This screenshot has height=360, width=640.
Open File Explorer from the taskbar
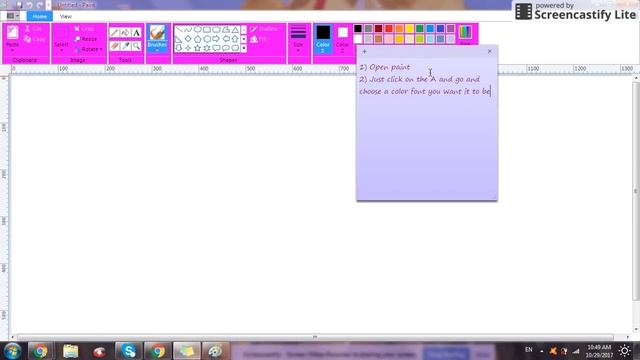[70, 351]
